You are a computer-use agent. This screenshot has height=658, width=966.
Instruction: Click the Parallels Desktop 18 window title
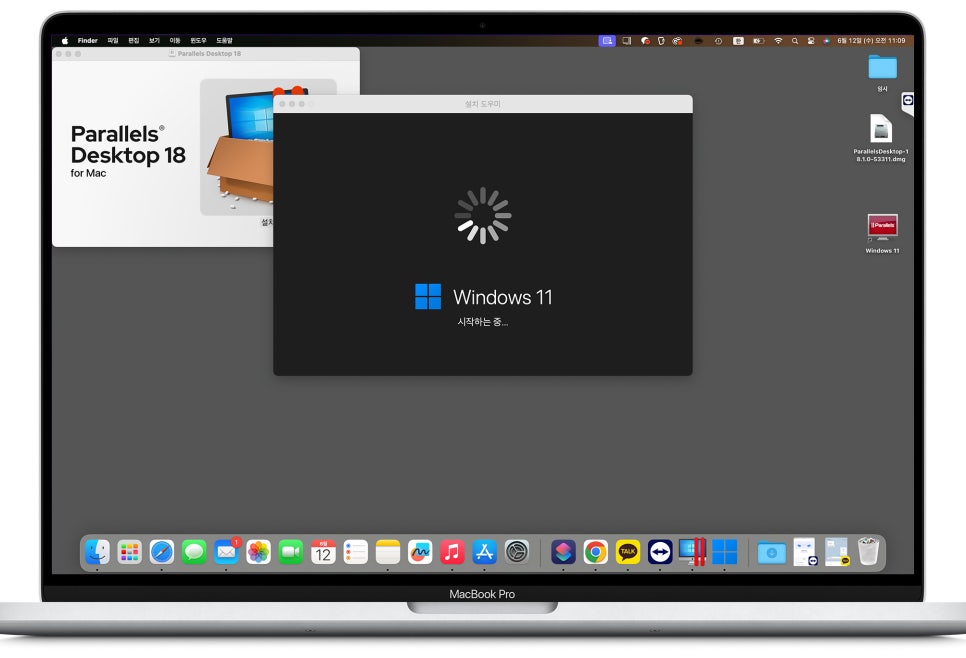(209, 54)
